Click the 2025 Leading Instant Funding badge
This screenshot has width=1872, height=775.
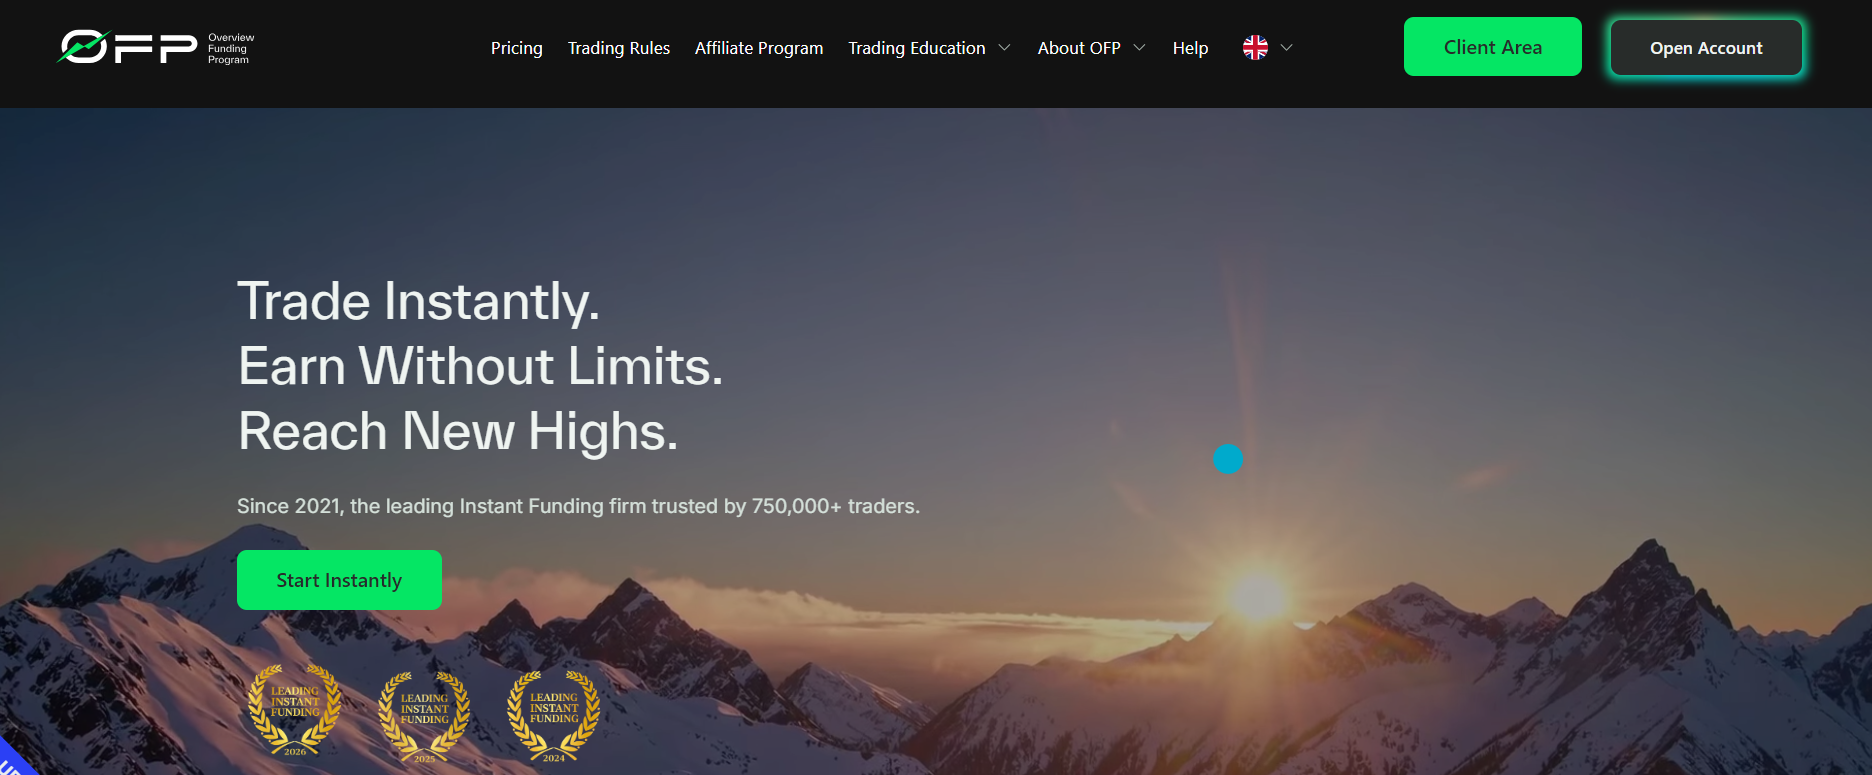424,717
